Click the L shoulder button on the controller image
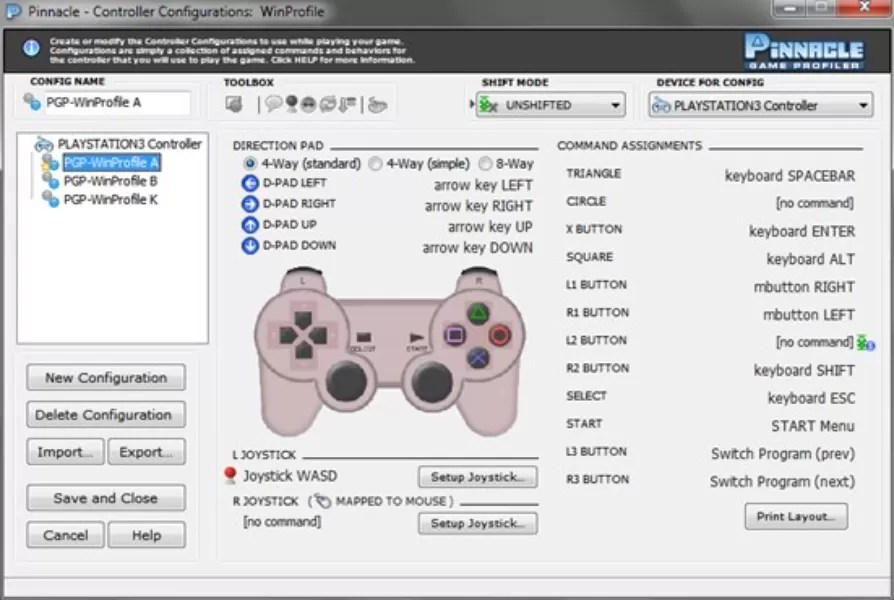The height and width of the screenshot is (600, 894). point(303,278)
